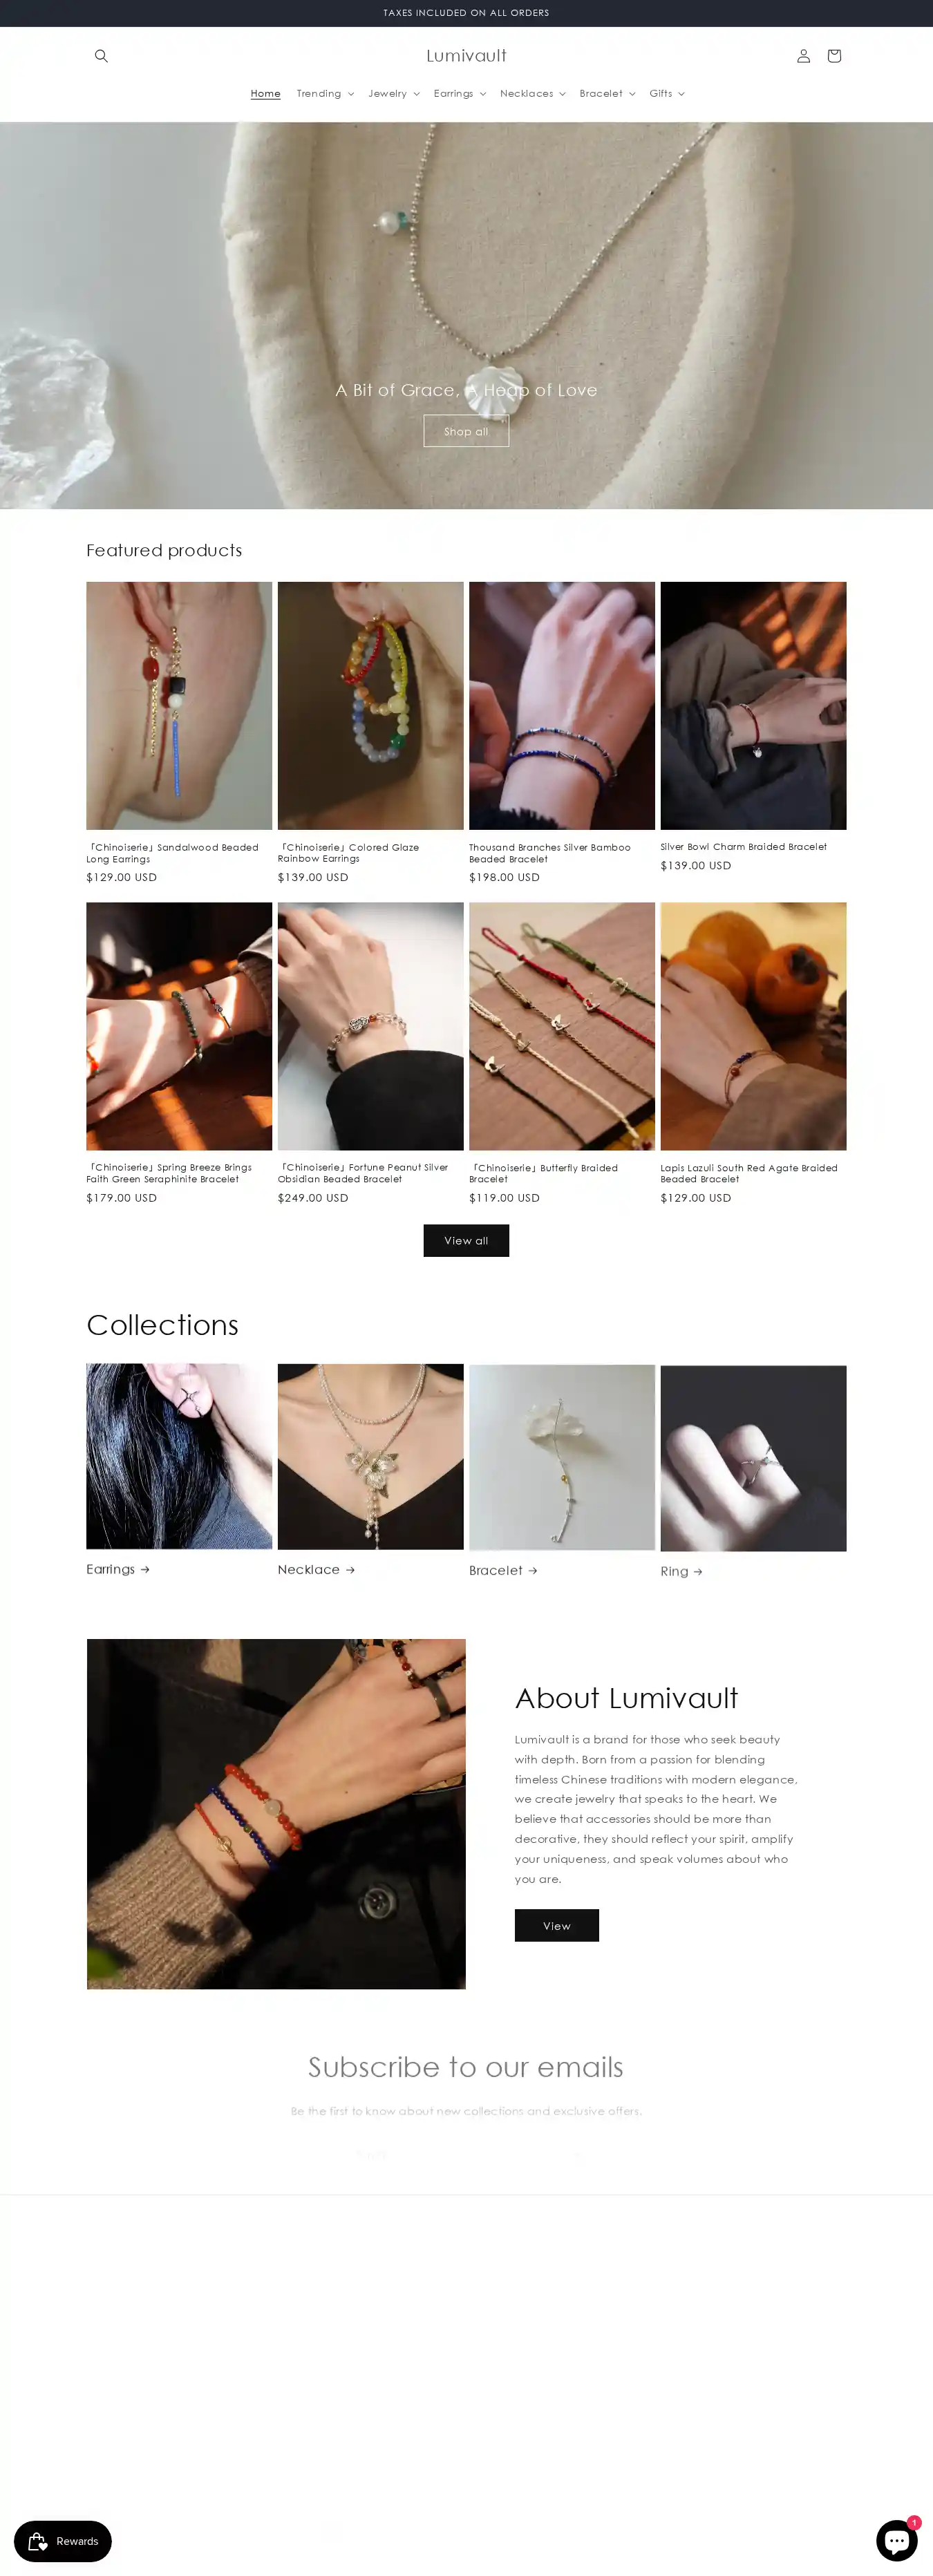Click the View all products button

click(466, 1240)
